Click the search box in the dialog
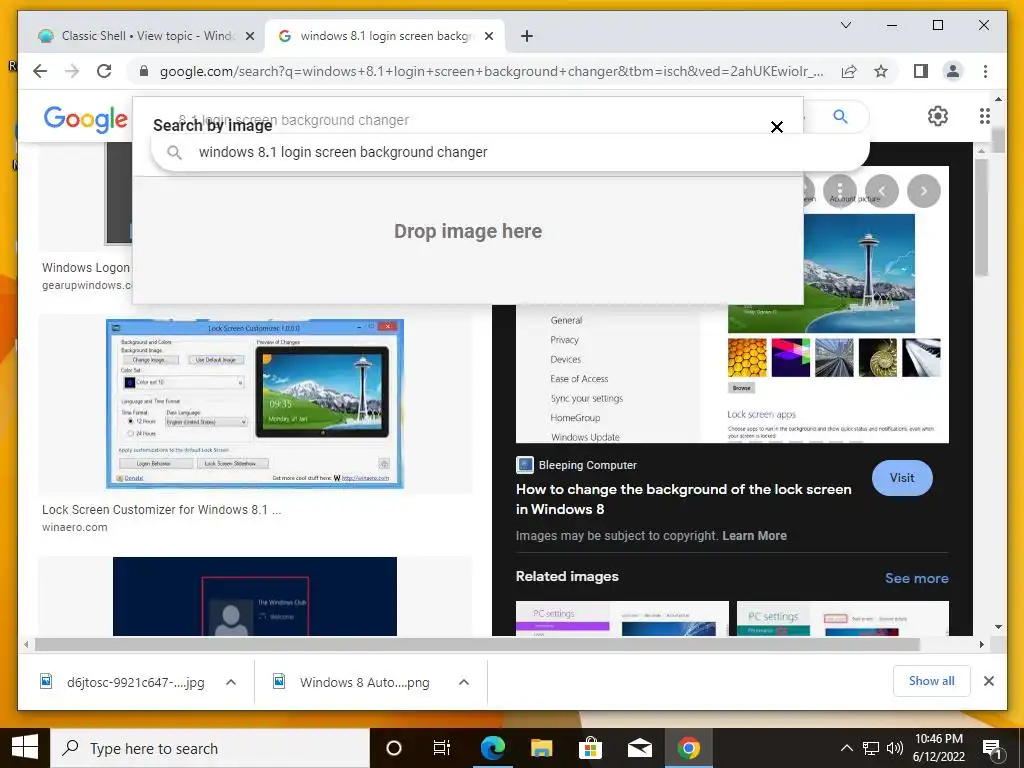 click(509, 152)
